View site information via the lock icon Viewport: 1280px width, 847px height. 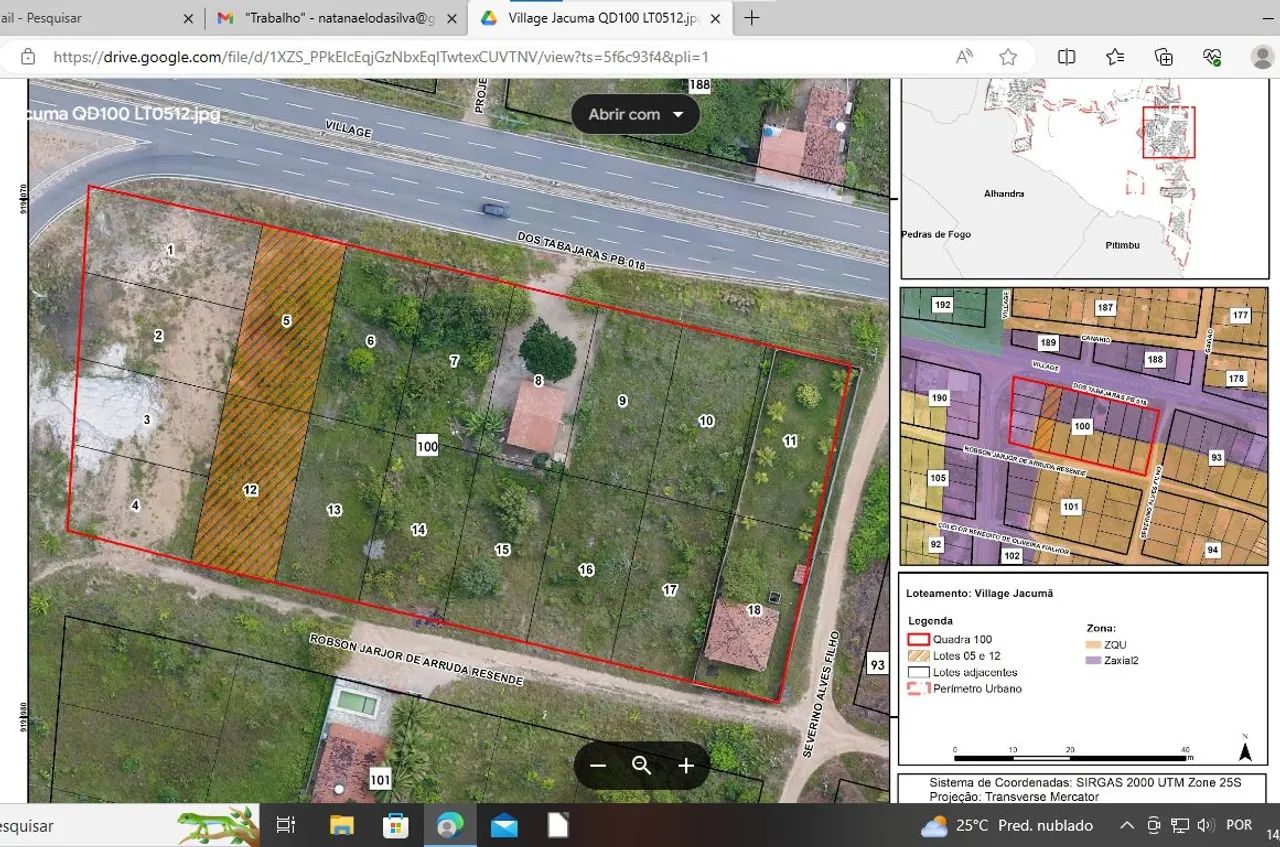28,57
